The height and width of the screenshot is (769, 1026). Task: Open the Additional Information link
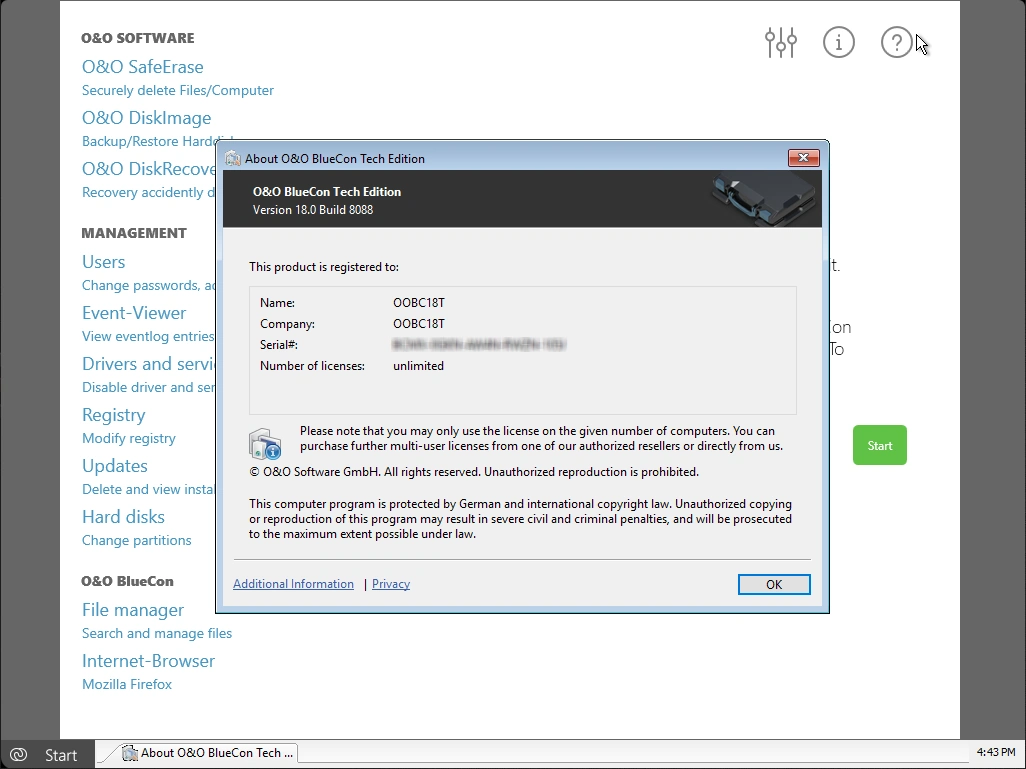[x=293, y=584]
